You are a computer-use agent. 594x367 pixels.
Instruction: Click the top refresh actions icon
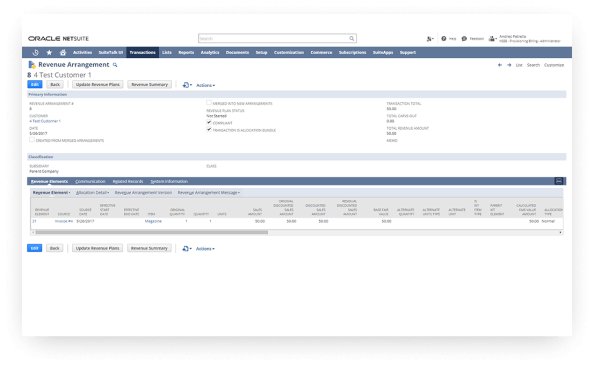[x=186, y=85]
